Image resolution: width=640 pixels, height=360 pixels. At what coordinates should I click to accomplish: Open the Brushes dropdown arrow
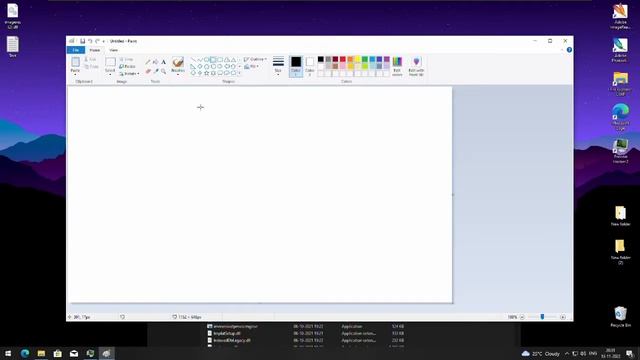(178, 75)
